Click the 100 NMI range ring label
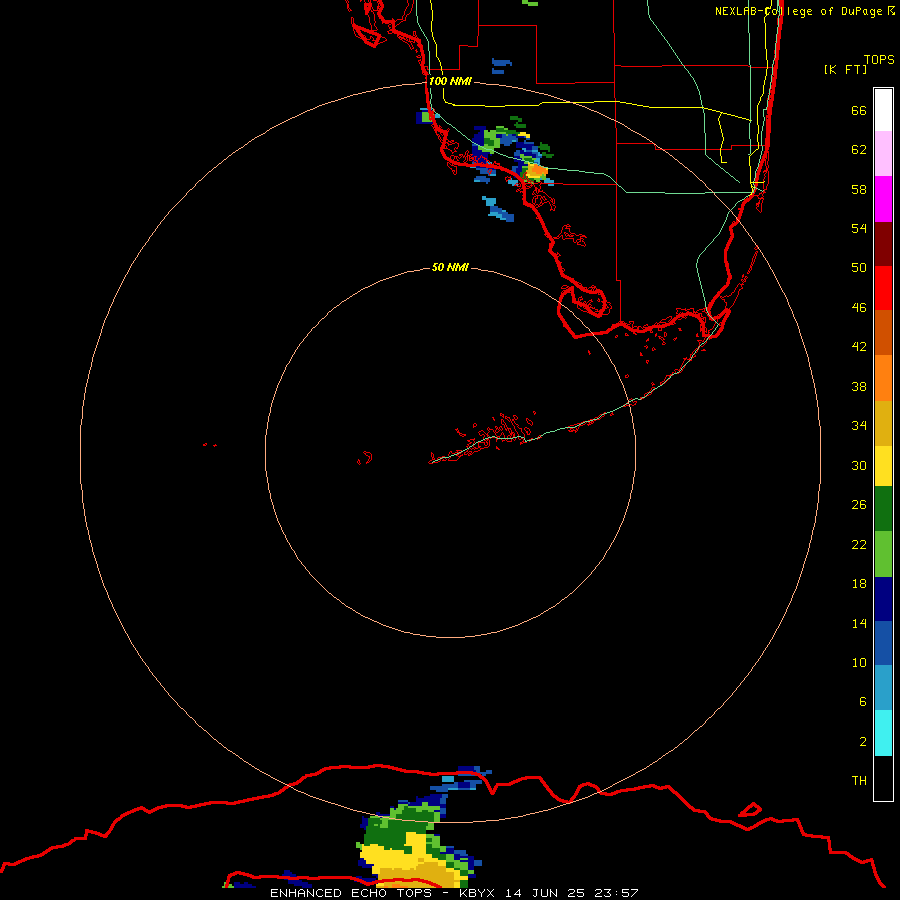Viewport: 900px width, 900px height. tap(450, 81)
